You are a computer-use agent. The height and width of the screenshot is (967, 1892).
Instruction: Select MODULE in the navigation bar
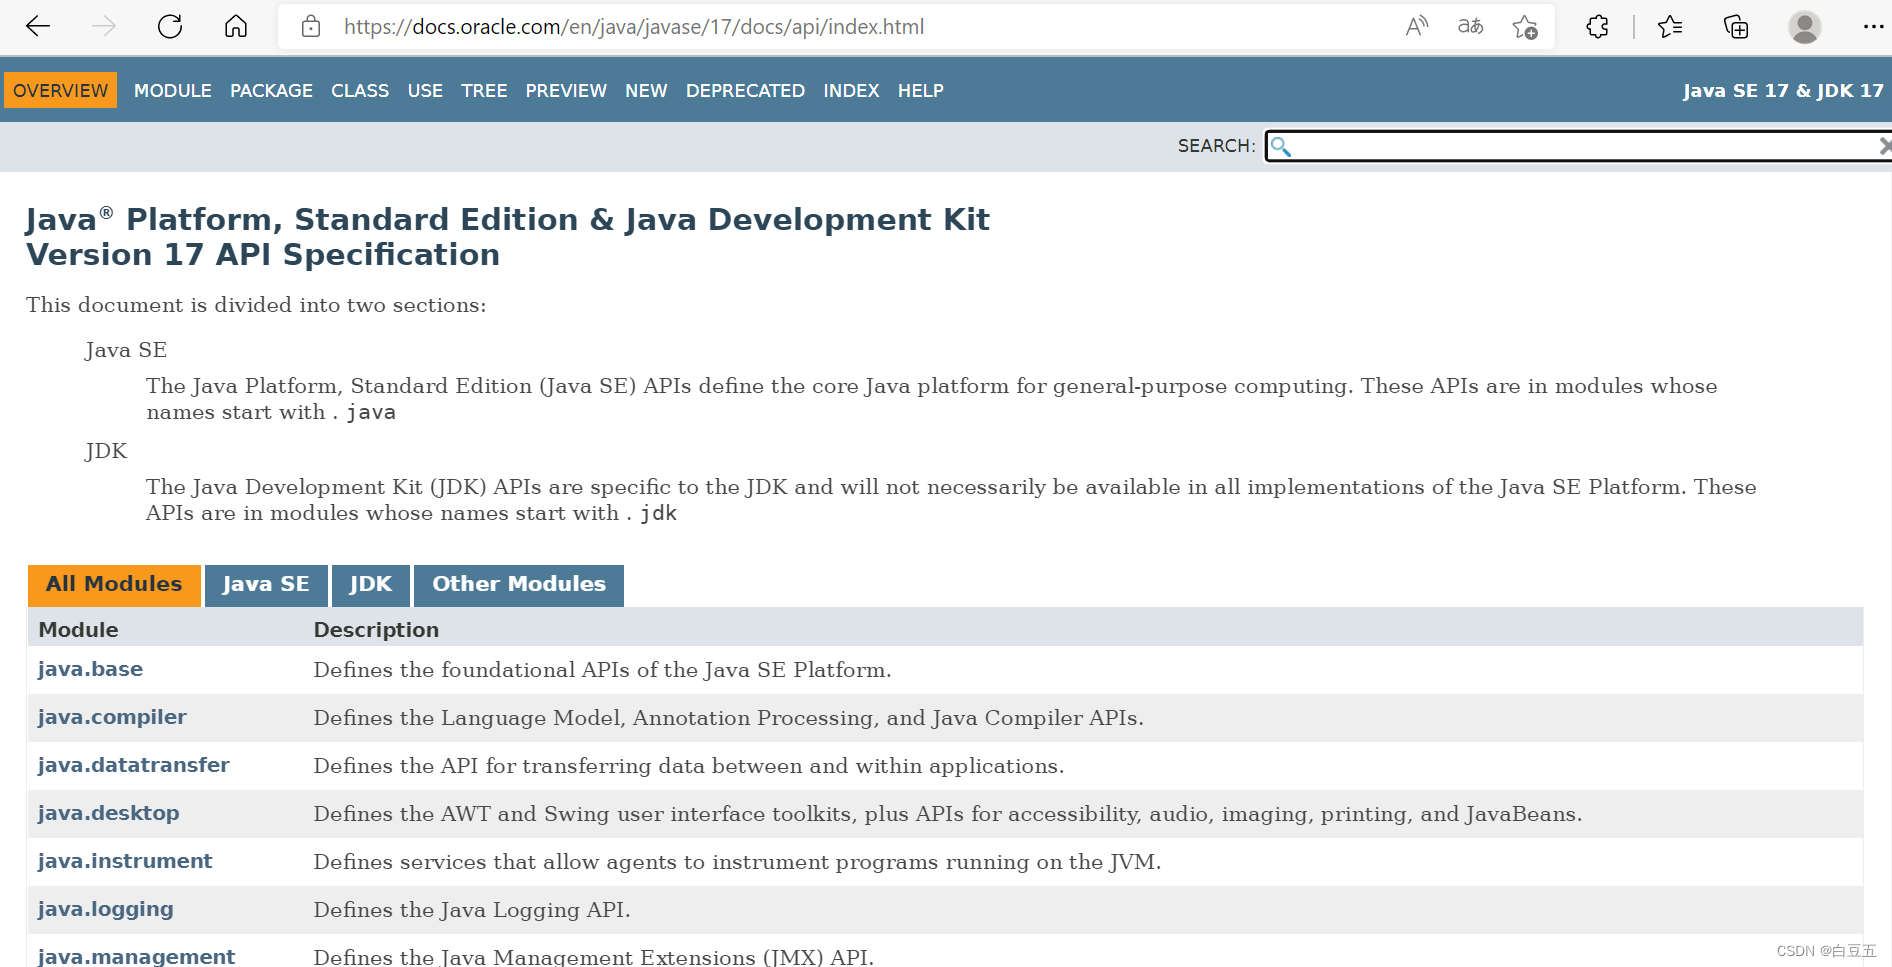pyautogui.click(x=173, y=91)
